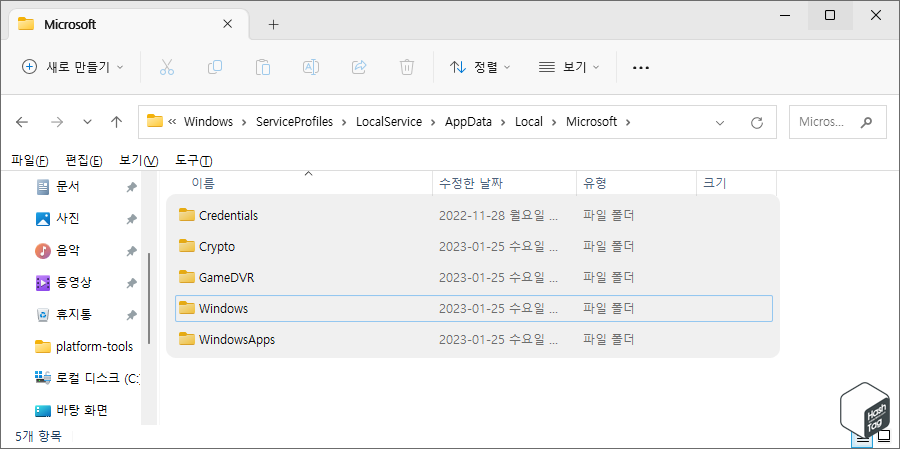This screenshot has width=900, height=449.
Task: Navigate to Local in address bar
Action: [529, 122]
